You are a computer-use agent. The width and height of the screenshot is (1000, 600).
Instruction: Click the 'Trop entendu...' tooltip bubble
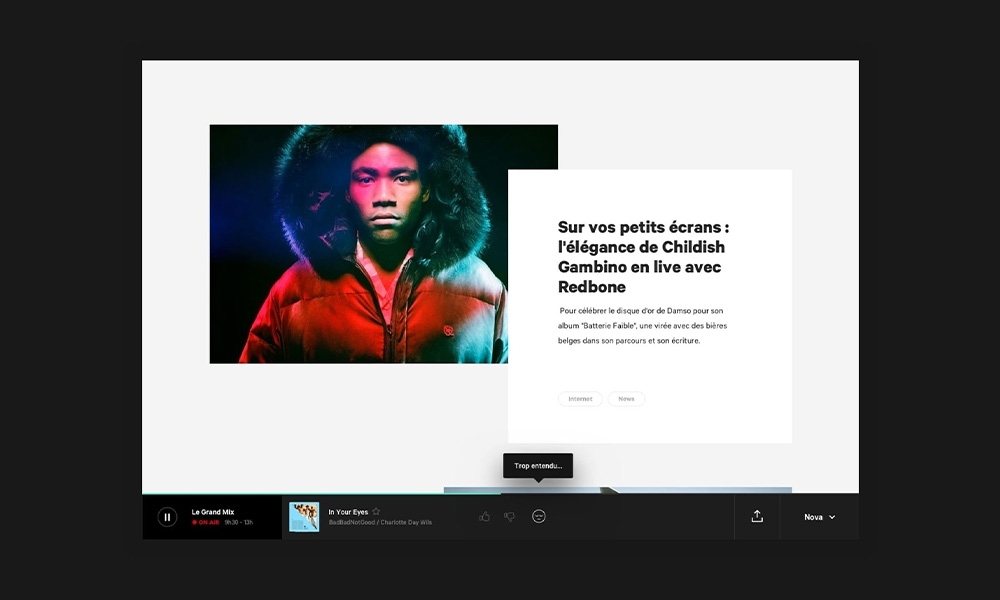(x=538, y=466)
